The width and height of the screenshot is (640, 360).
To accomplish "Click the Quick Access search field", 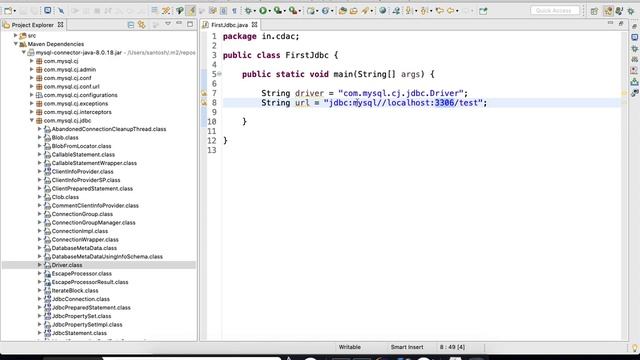I will [x=554, y=11].
